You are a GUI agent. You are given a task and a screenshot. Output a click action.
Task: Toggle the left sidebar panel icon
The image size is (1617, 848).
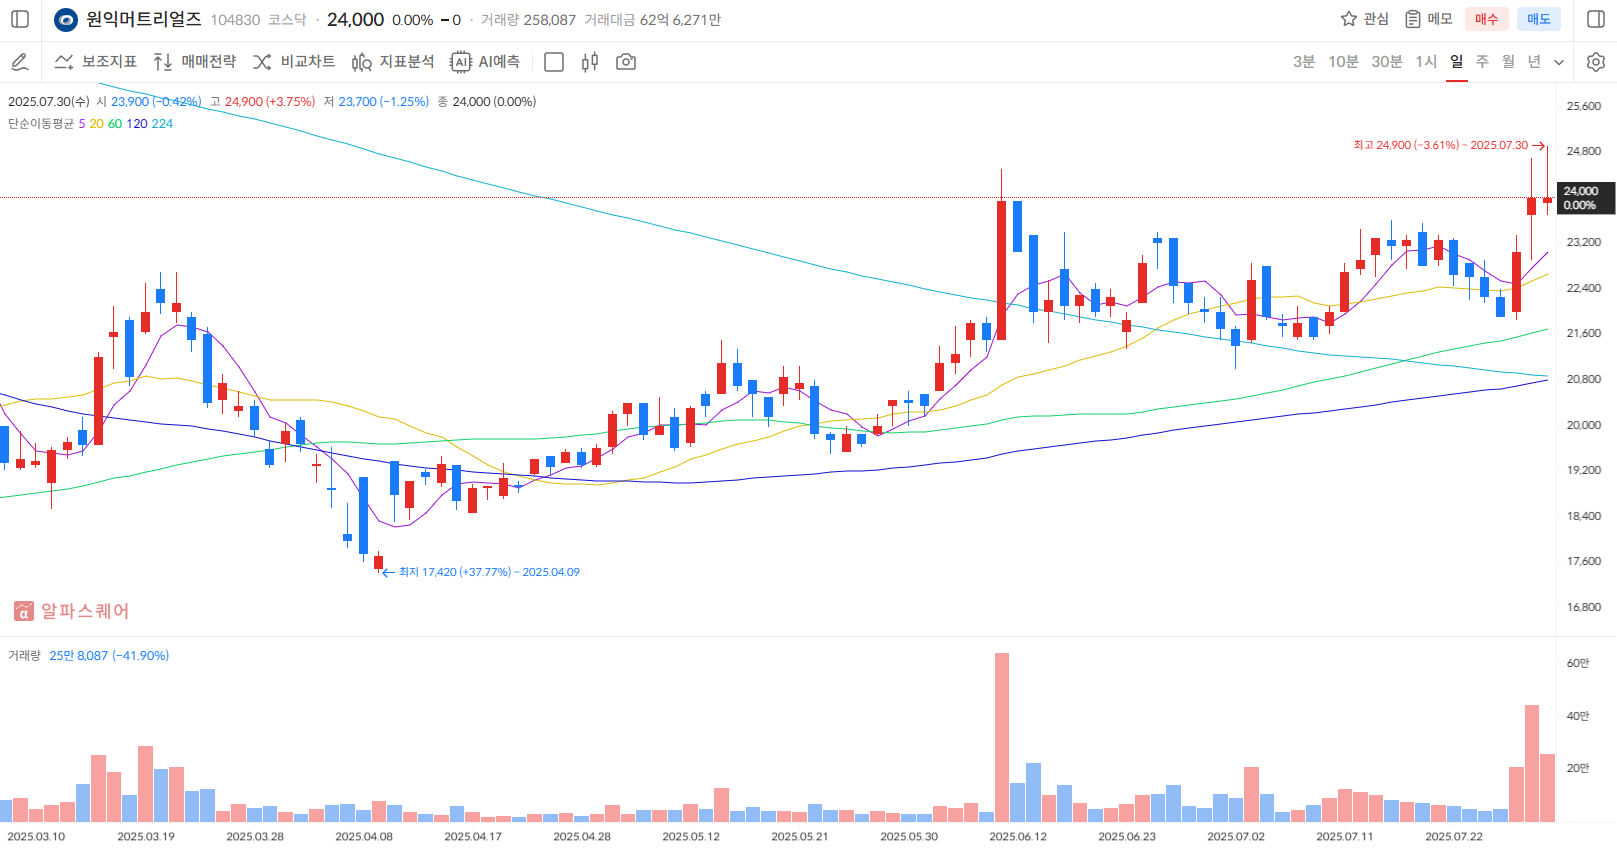point(20,19)
